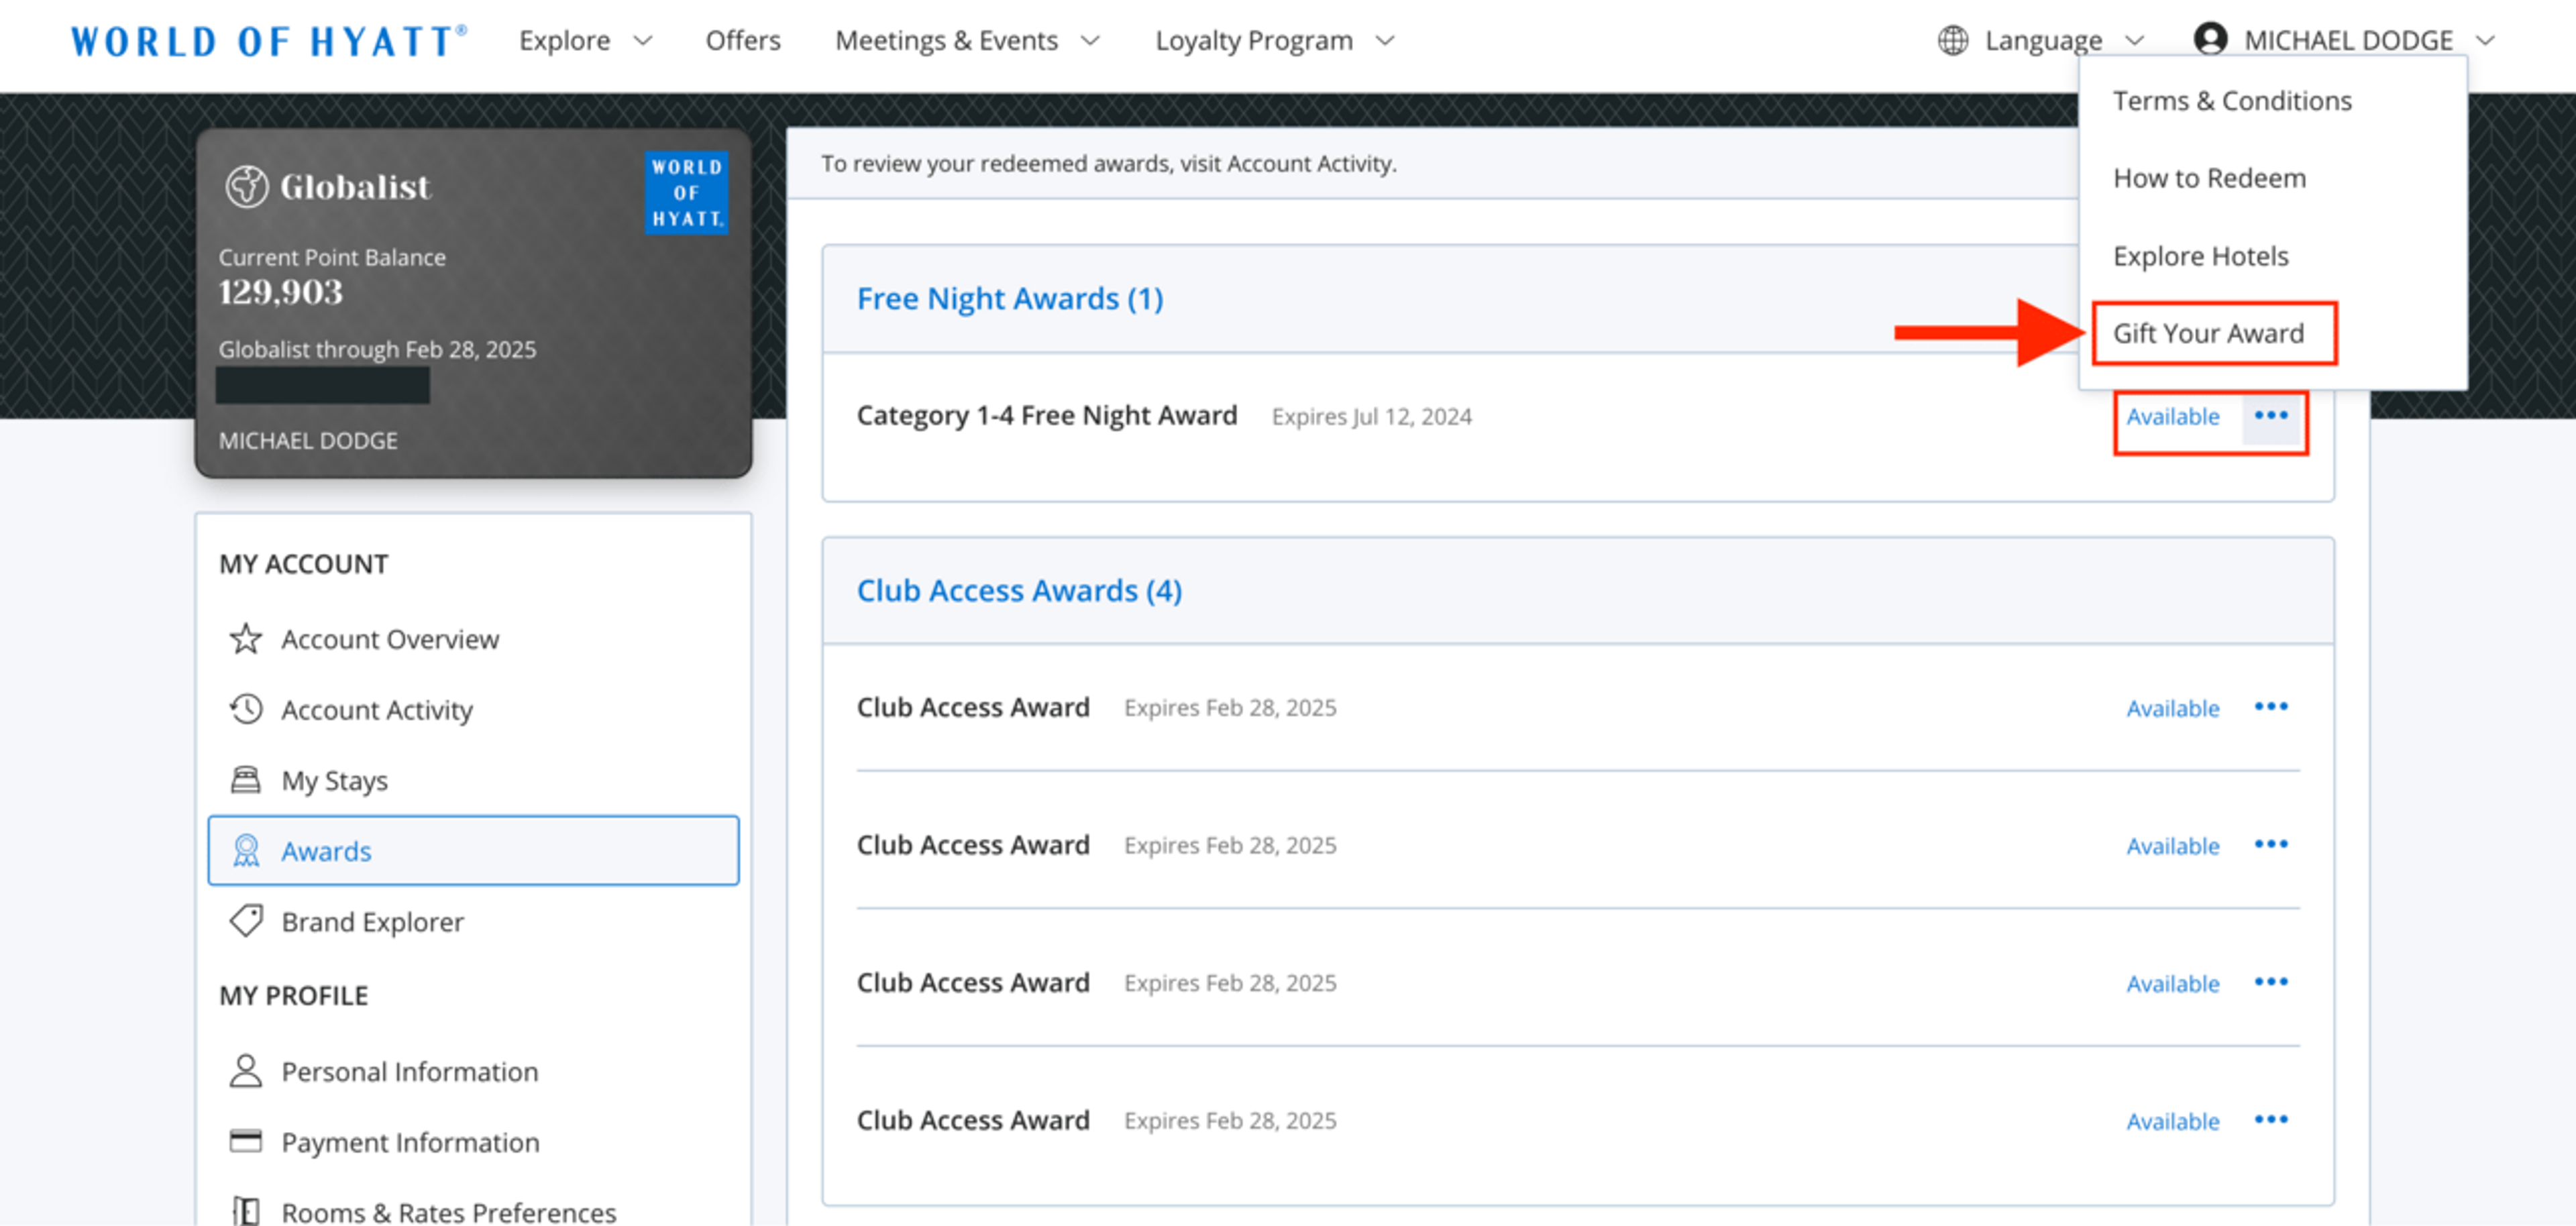Click Globalist through Feb 28, 2025 text

377,349
